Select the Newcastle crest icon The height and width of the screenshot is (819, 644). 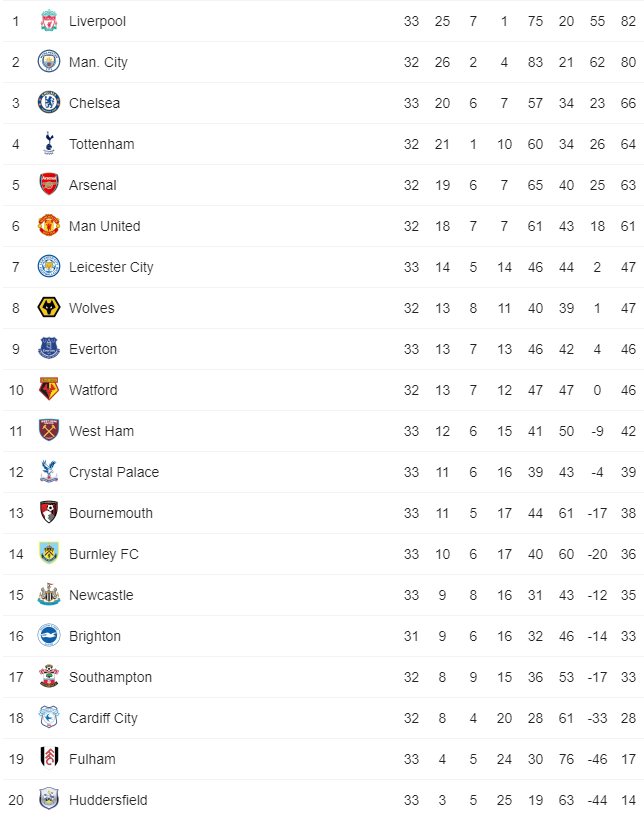point(49,594)
